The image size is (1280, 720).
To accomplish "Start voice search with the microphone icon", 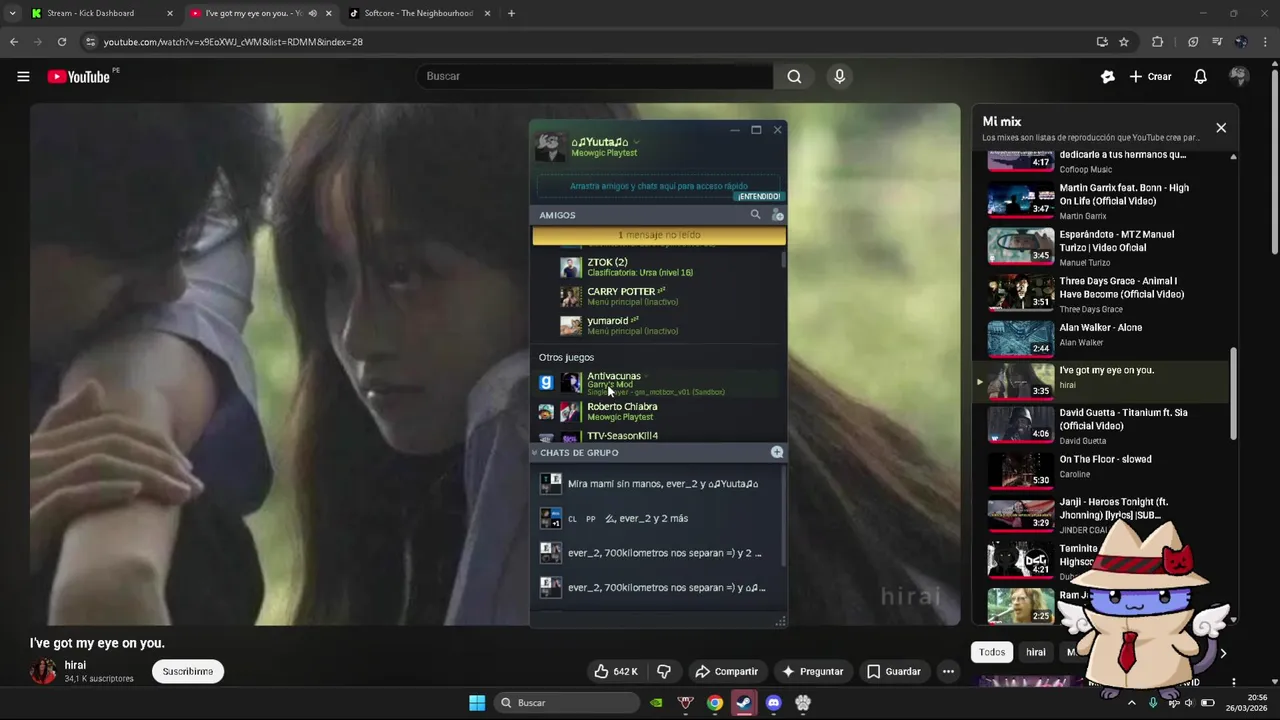I will pyautogui.click(x=839, y=77).
